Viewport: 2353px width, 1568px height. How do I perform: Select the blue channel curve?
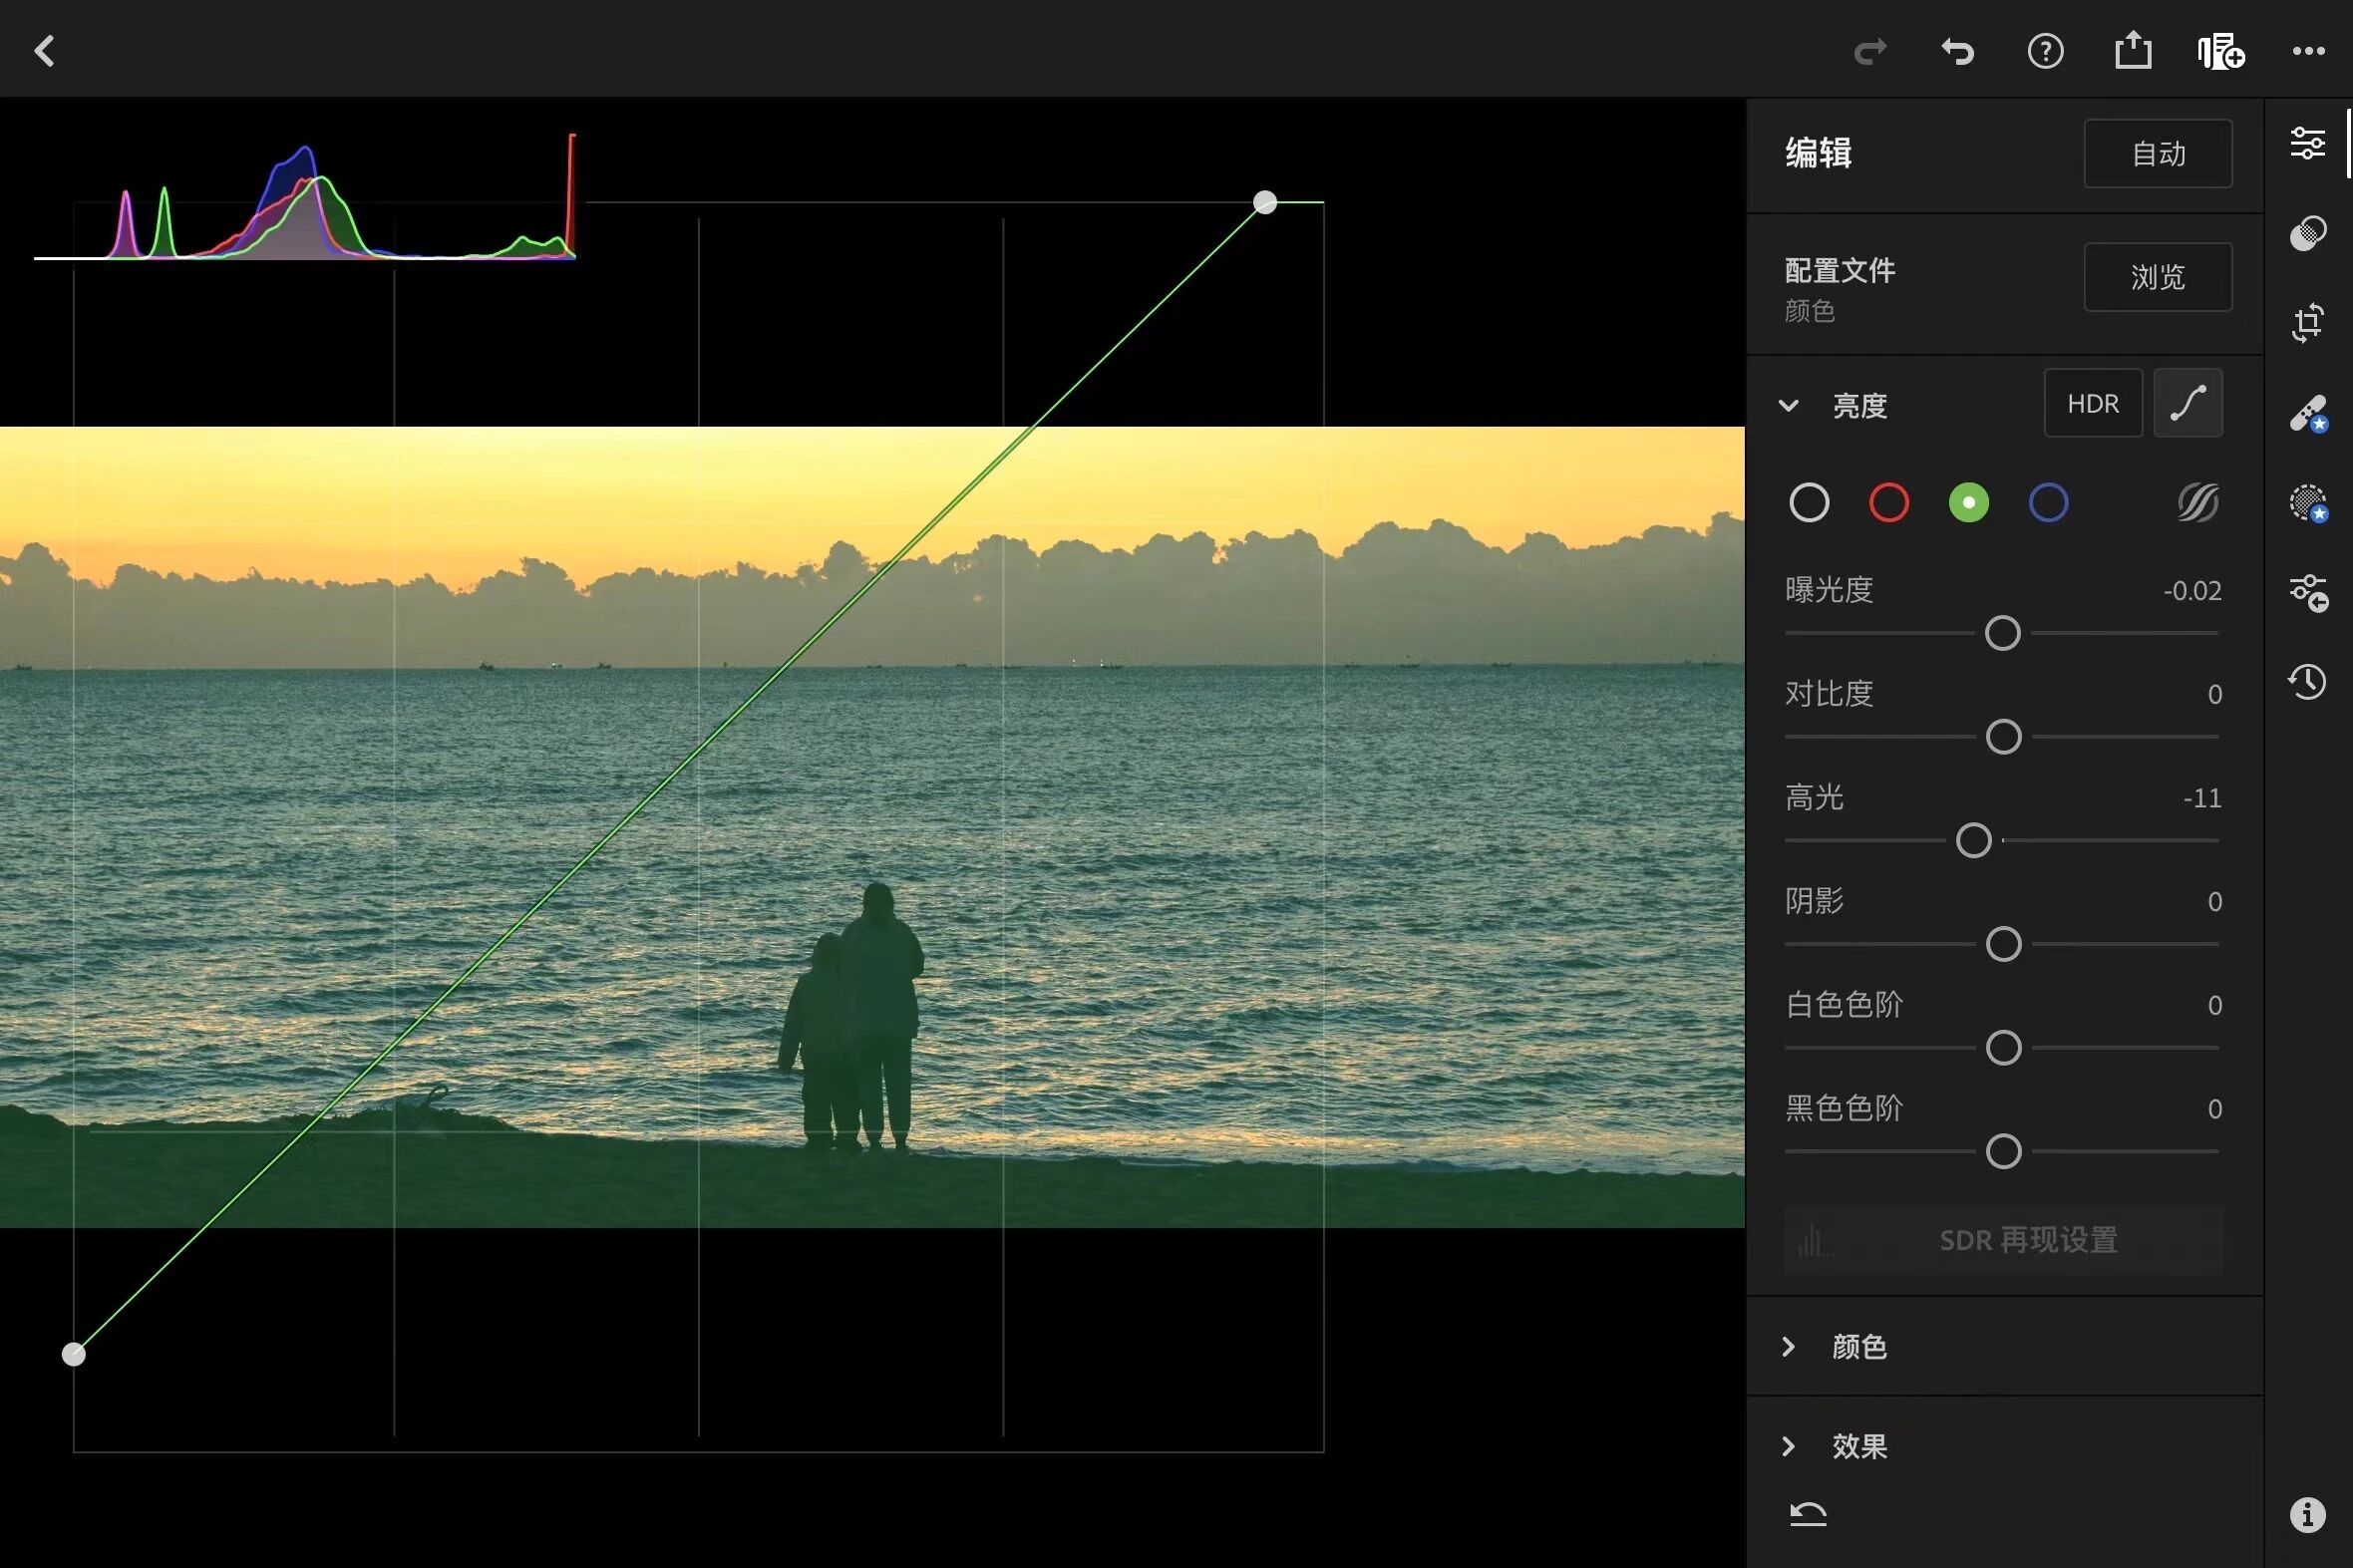[2048, 502]
